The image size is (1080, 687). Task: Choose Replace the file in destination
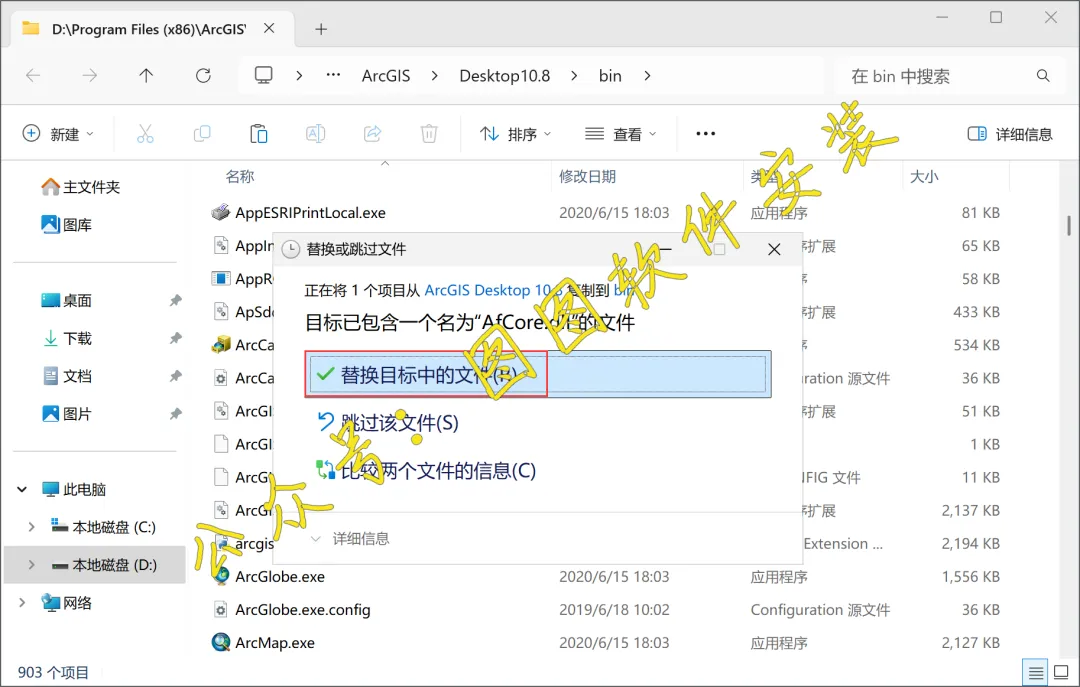coord(538,374)
